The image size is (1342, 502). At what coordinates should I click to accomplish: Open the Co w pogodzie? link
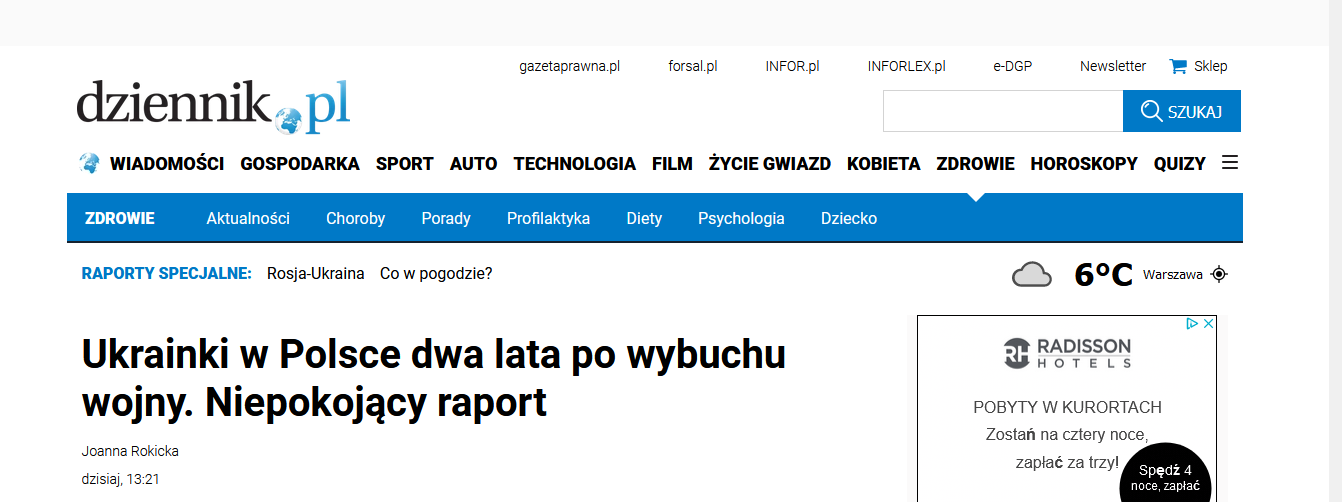(436, 274)
